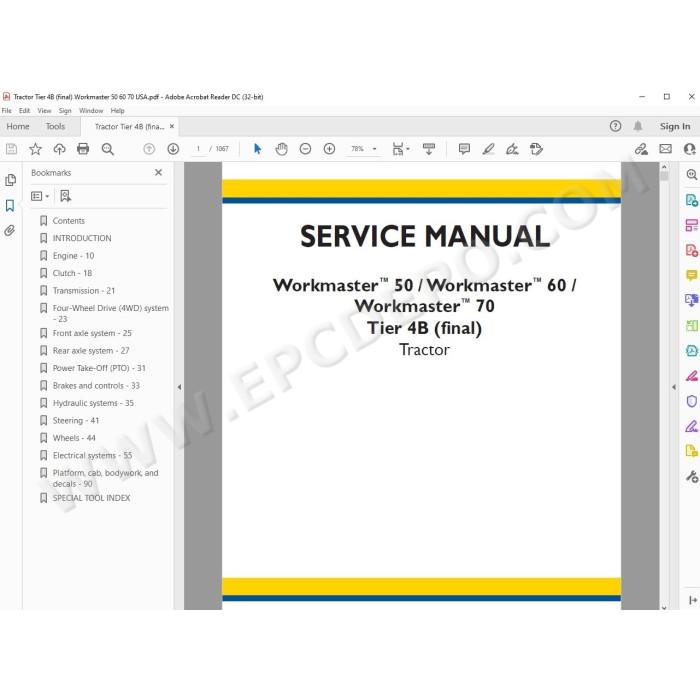Click the scrolling mode icon
This screenshot has width=700, height=700.
tap(429, 149)
